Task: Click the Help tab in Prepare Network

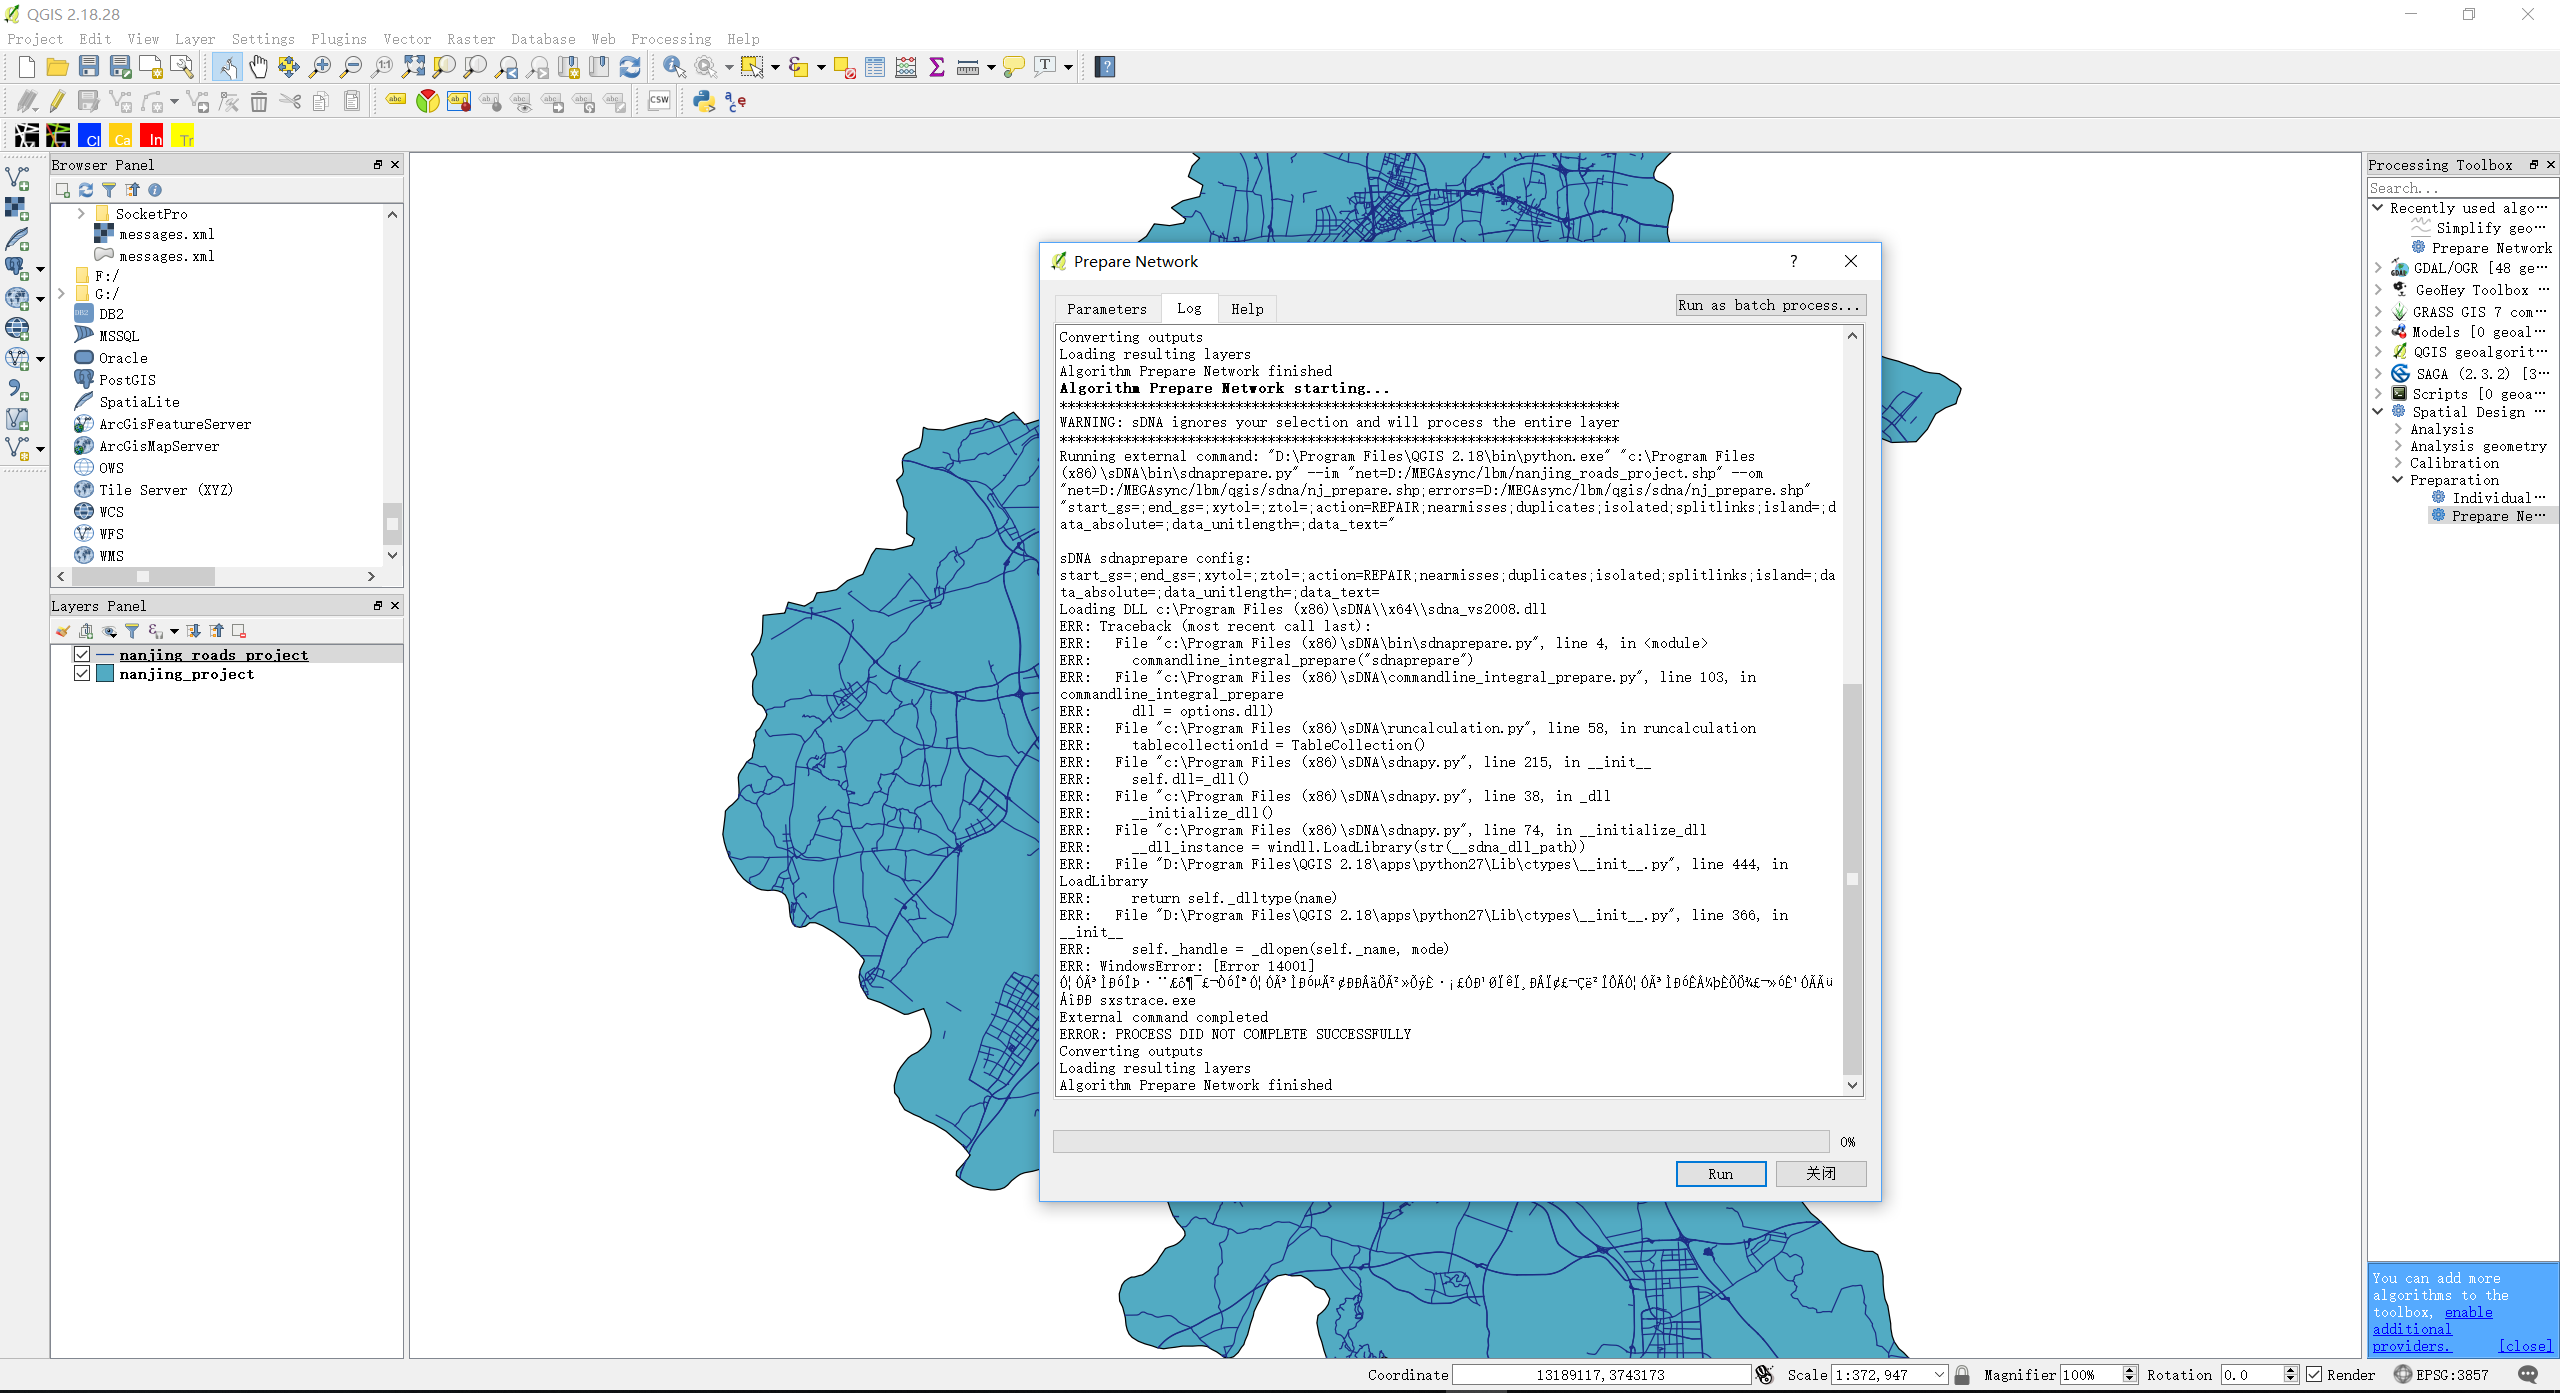Action: (x=1247, y=309)
